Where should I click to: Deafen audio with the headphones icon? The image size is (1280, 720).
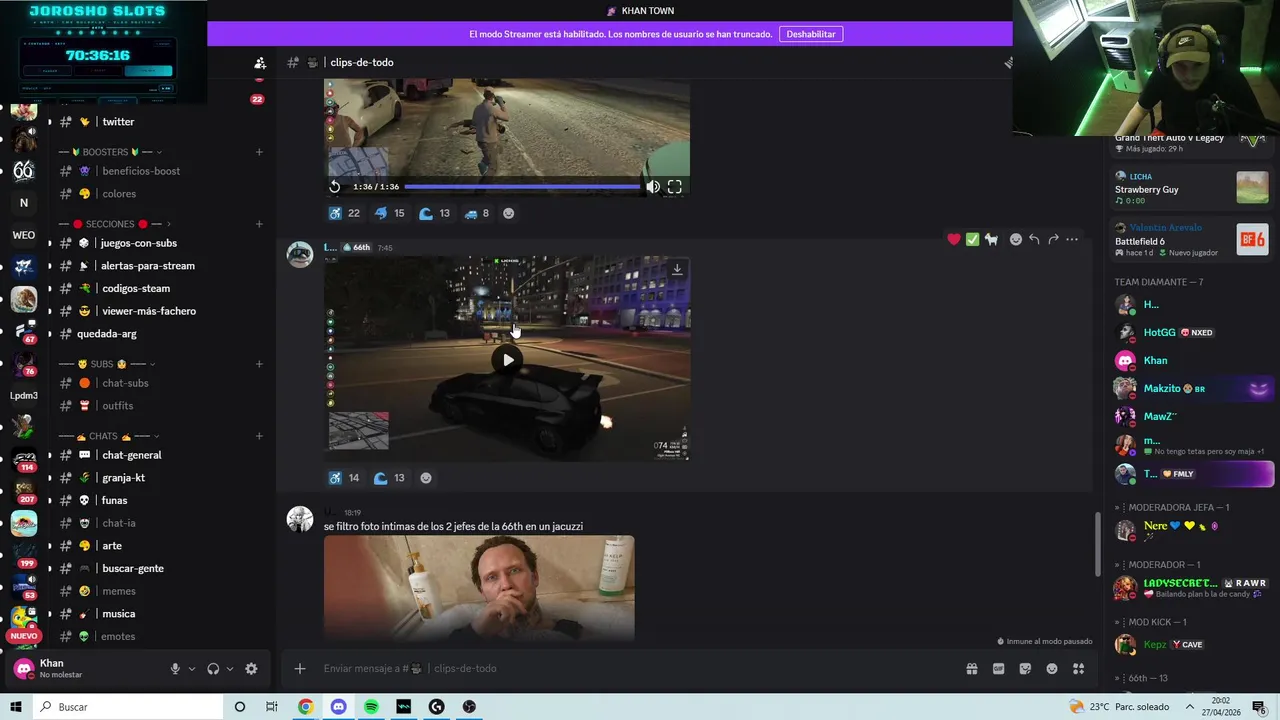coord(213,669)
